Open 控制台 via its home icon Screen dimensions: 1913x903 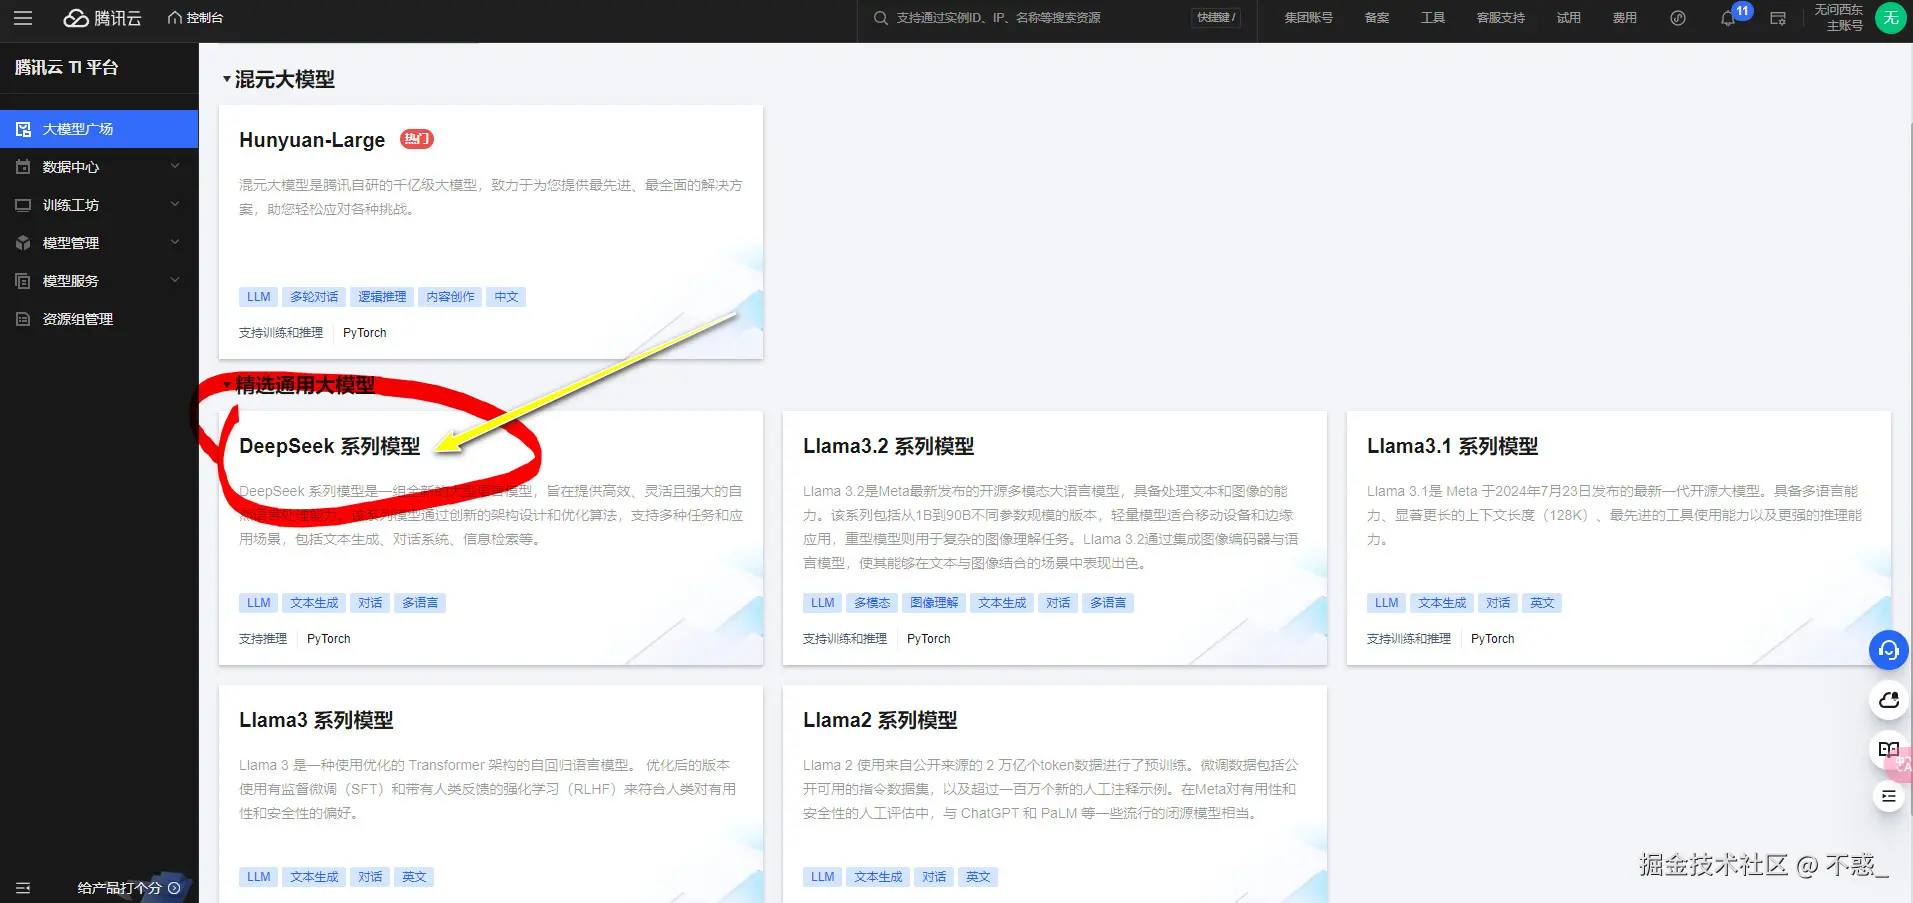195,17
